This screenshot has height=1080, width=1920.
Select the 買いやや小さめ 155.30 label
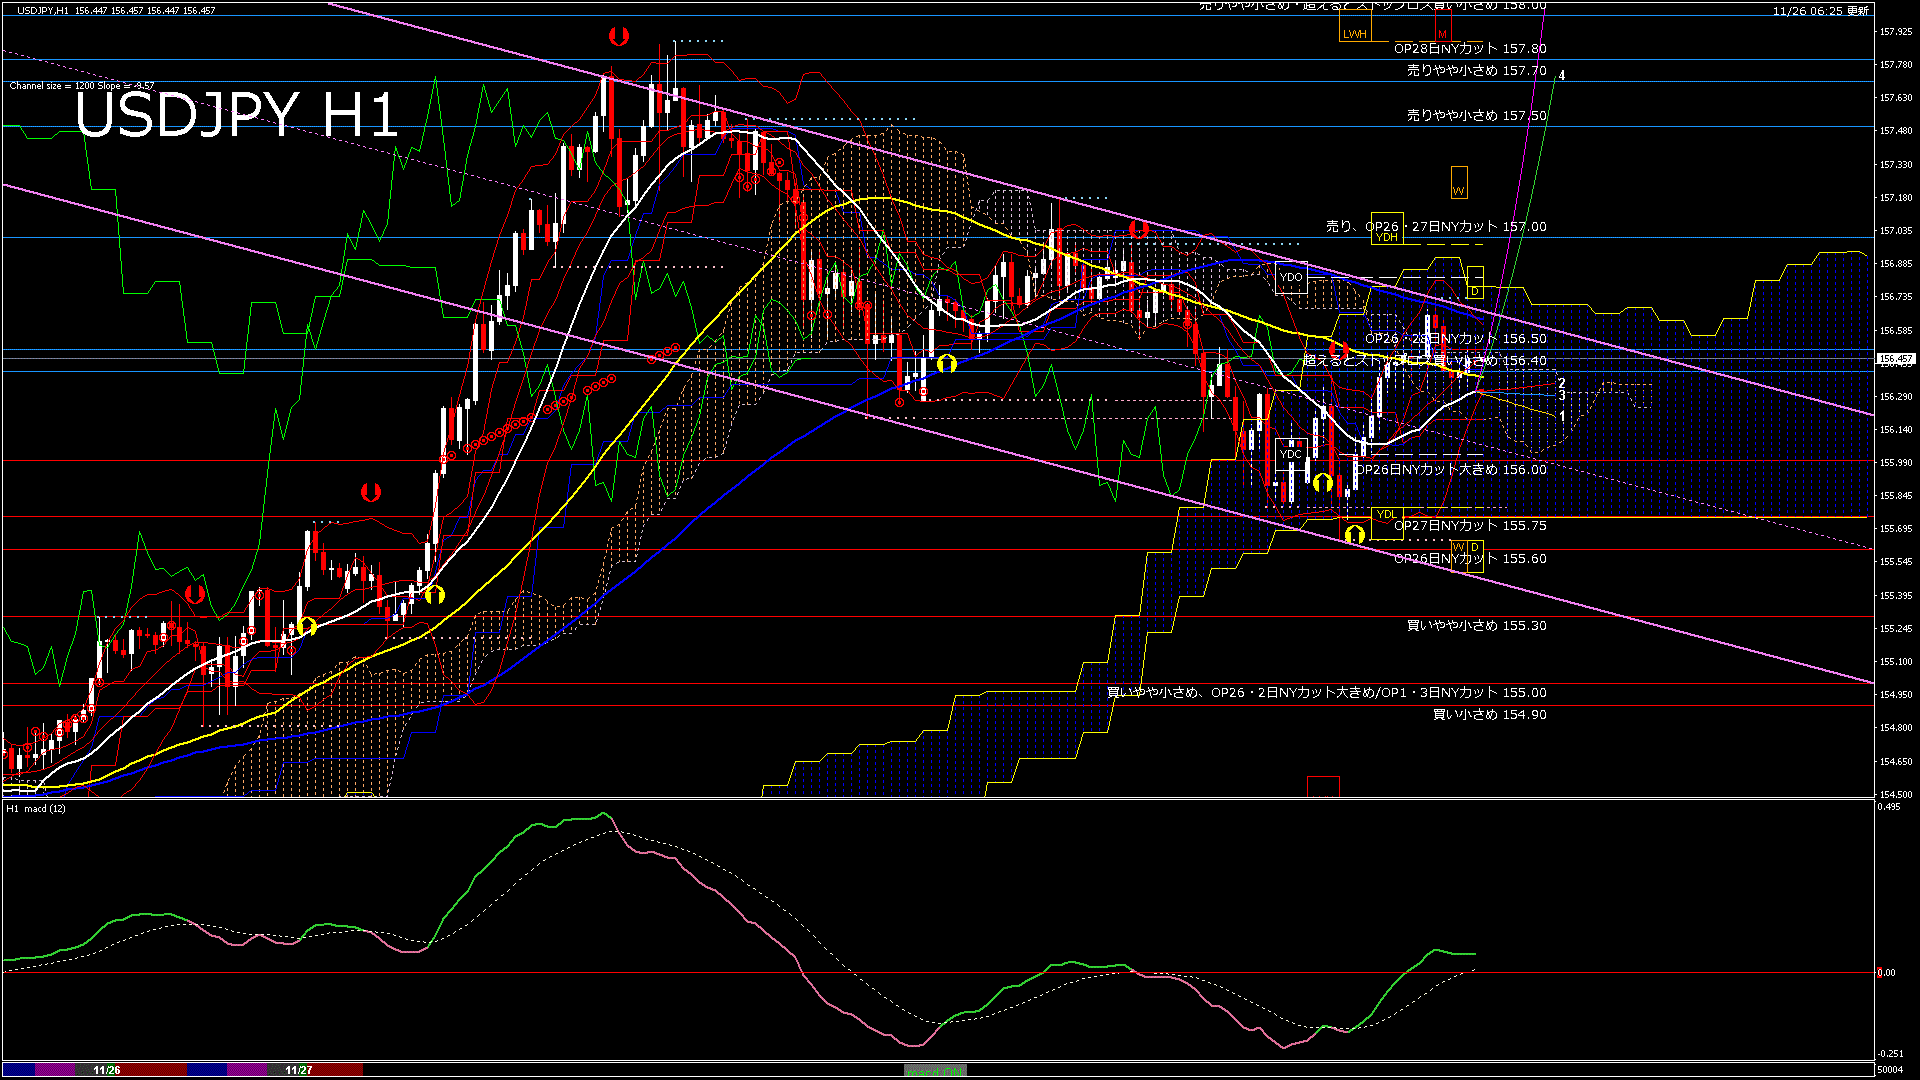1476,625
